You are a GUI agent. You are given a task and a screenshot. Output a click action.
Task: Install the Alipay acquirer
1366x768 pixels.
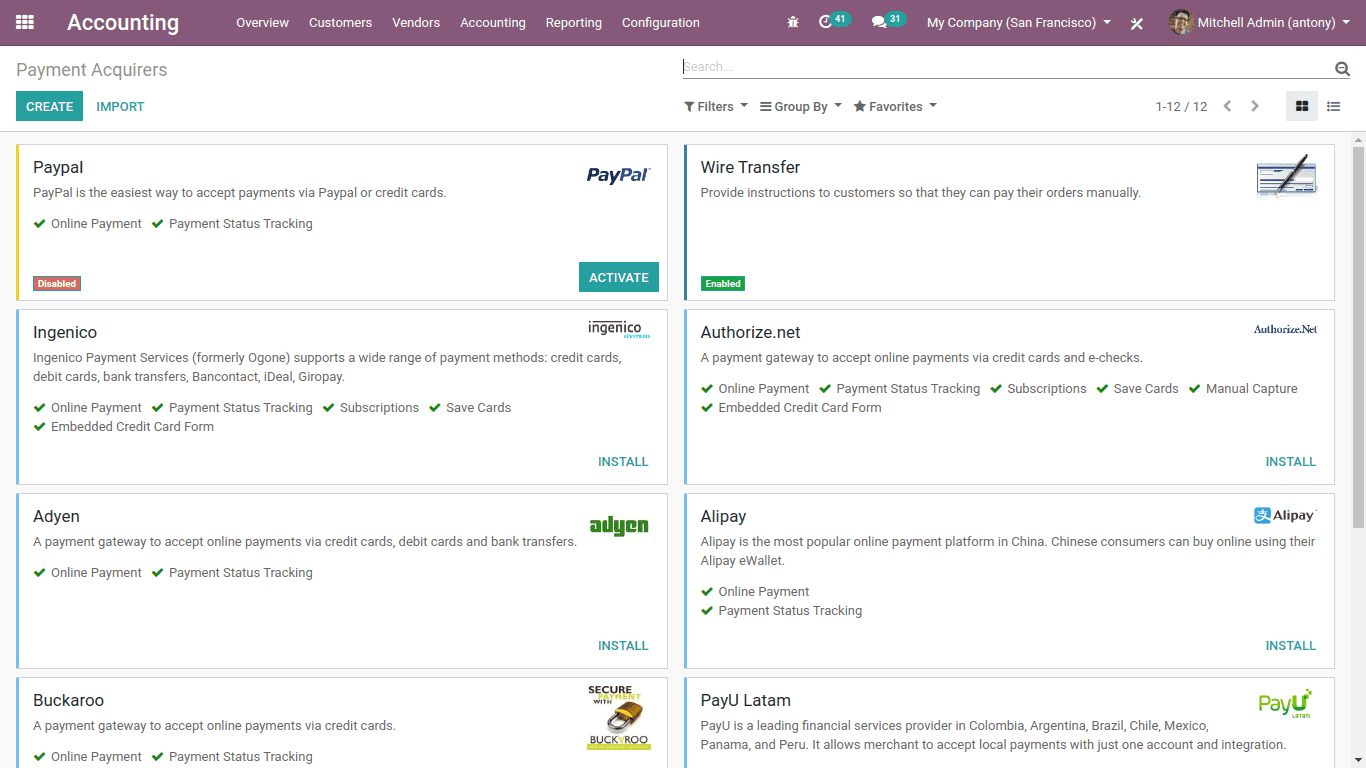click(1291, 645)
